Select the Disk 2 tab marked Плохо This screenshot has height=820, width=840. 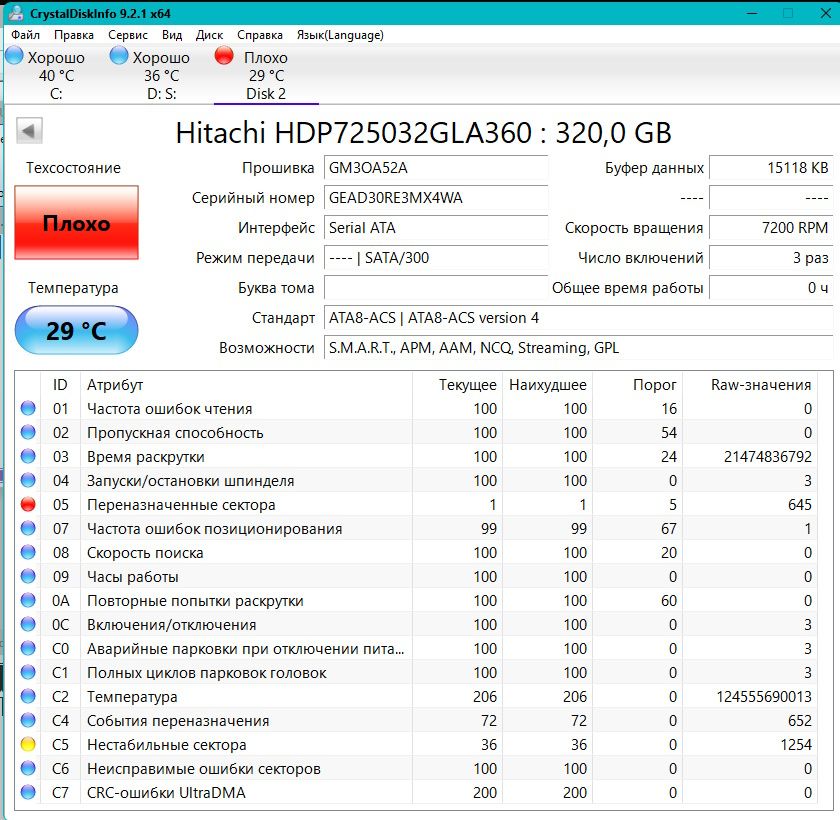tap(266, 75)
